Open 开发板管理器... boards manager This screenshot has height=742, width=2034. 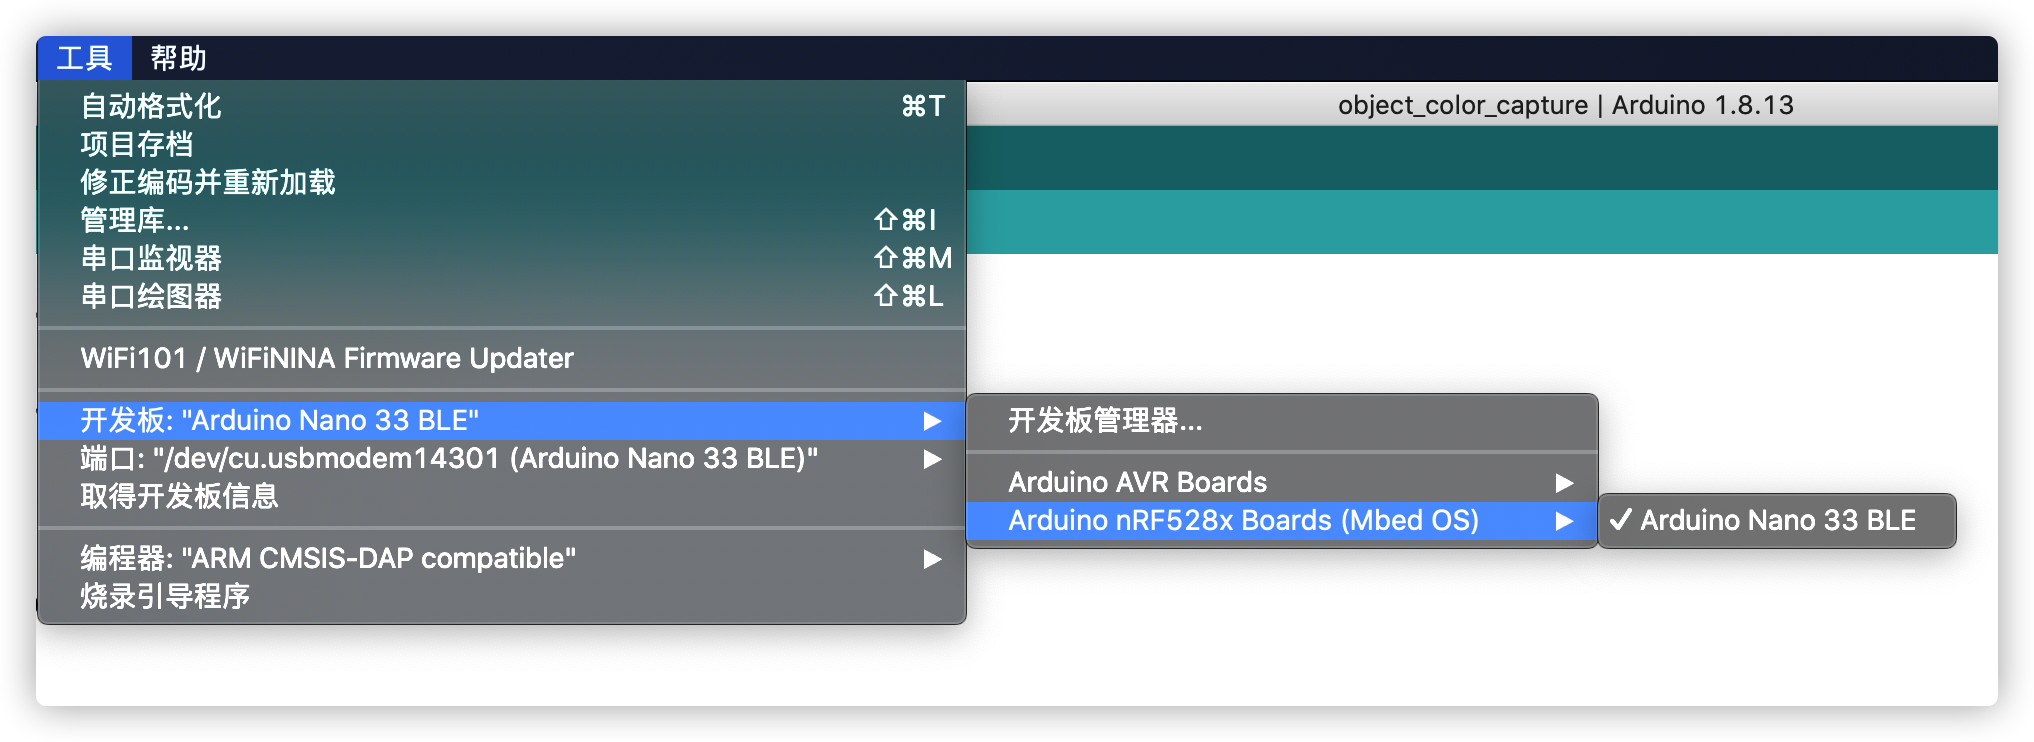(x=1282, y=420)
